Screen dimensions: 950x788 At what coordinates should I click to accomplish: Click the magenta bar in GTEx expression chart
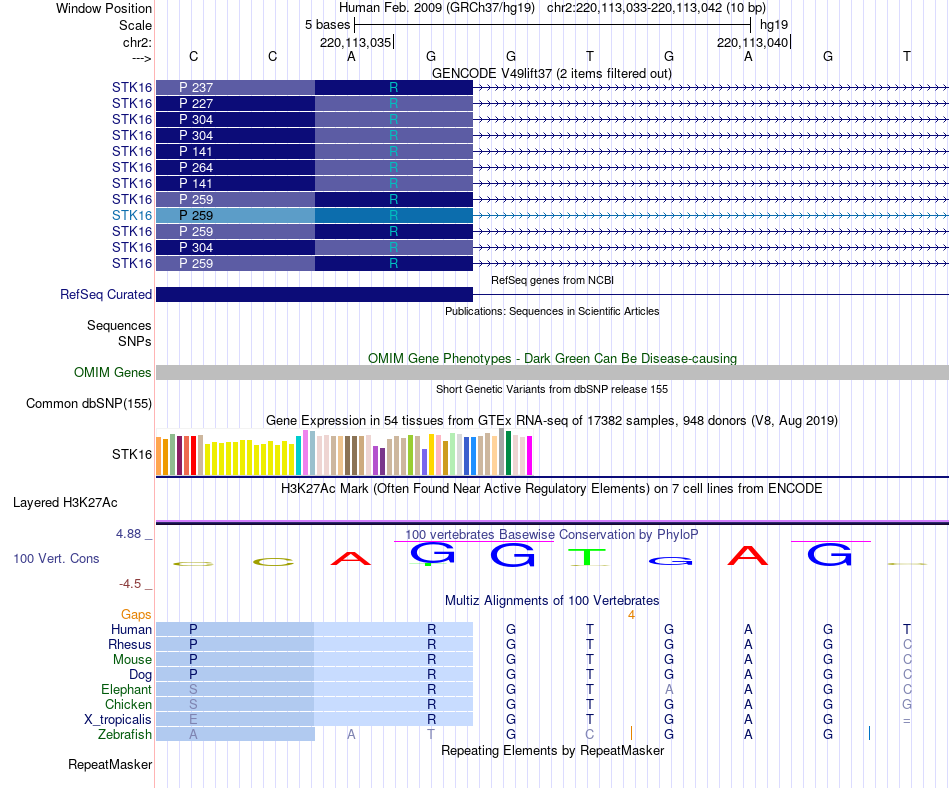pyautogui.click(x=529, y=455)
